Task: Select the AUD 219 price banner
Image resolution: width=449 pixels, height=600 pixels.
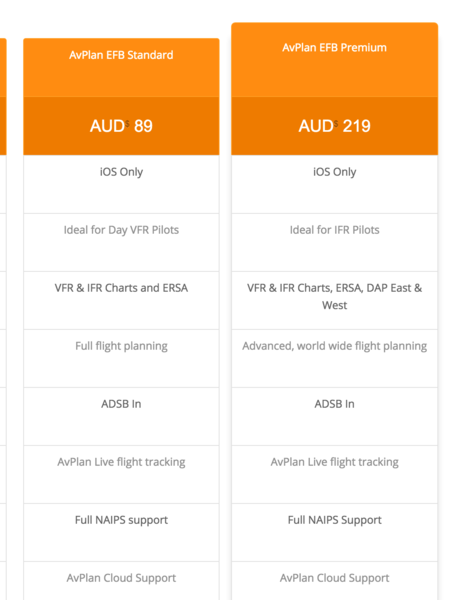Action: click(x=334, y=126)
